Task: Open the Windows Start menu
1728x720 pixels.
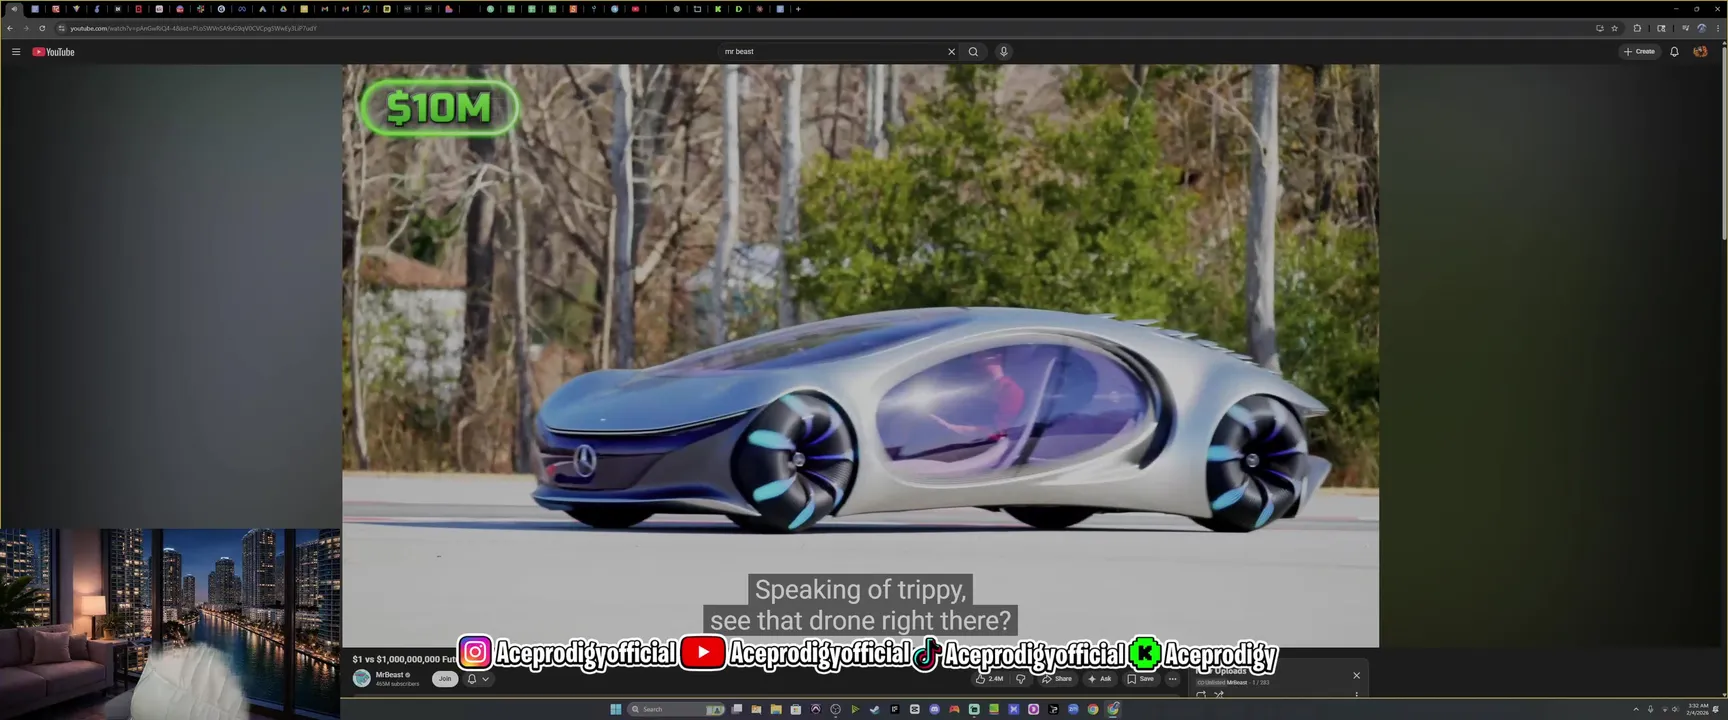Action: pyautogui.click(x=615, y=709)
